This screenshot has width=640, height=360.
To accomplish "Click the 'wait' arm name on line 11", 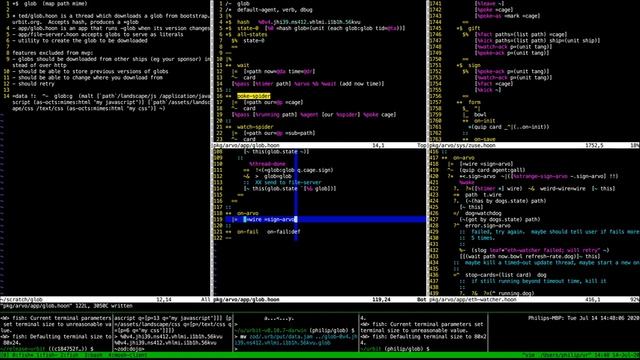I will coord(243,65).
